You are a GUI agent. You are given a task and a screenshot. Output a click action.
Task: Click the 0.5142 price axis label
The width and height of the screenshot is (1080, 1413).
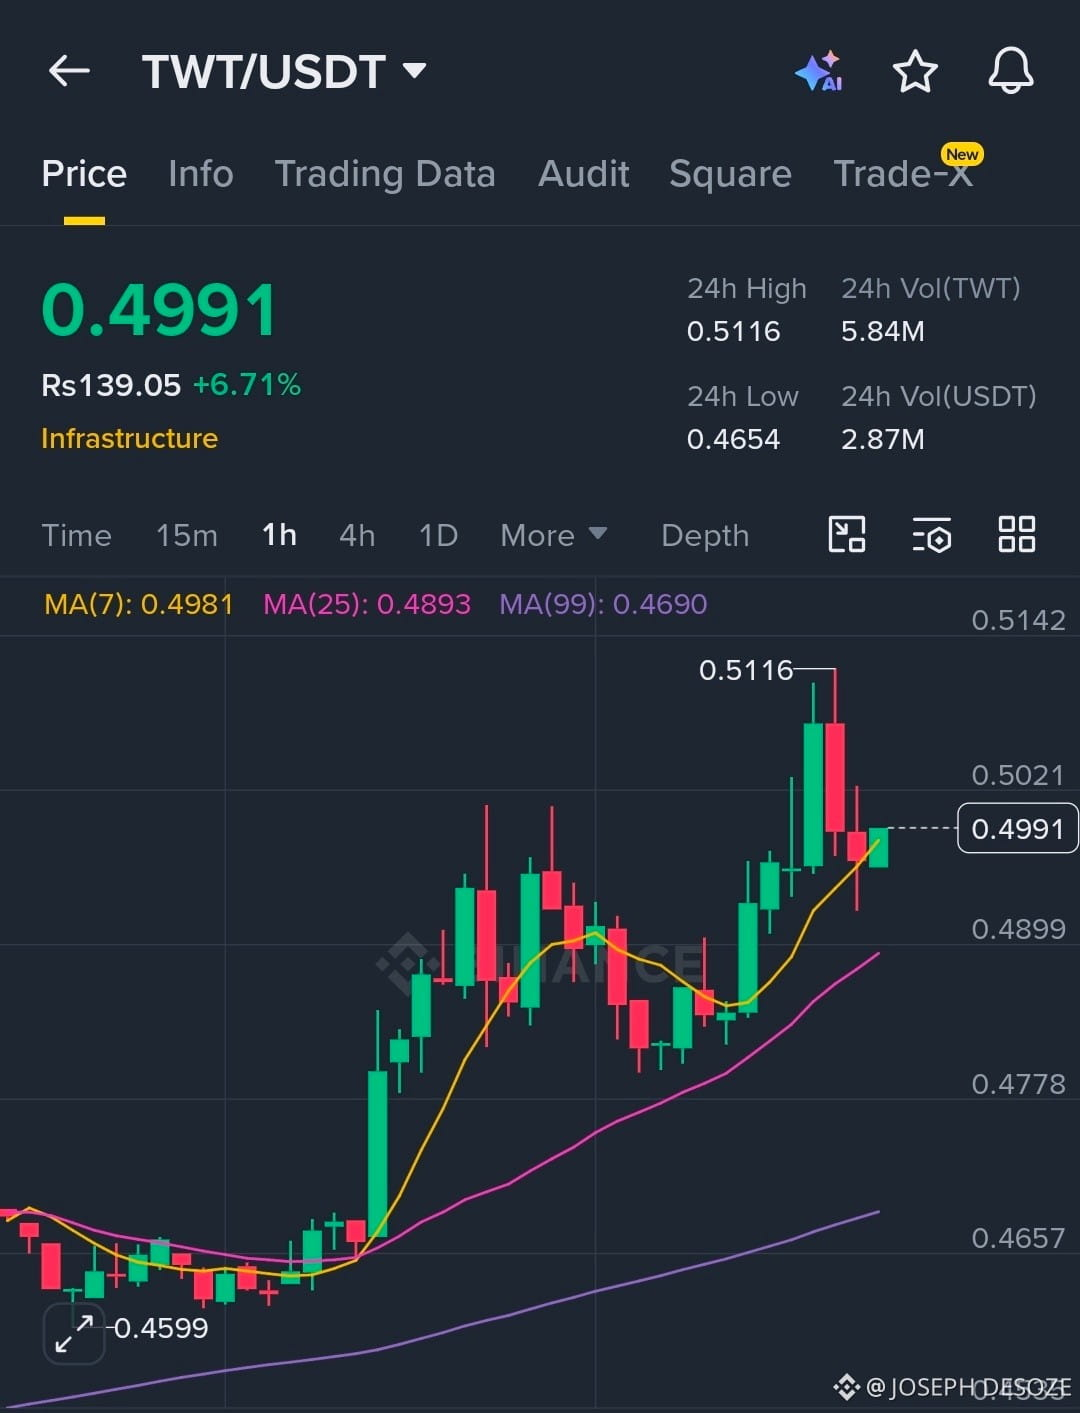(1018, 620)
